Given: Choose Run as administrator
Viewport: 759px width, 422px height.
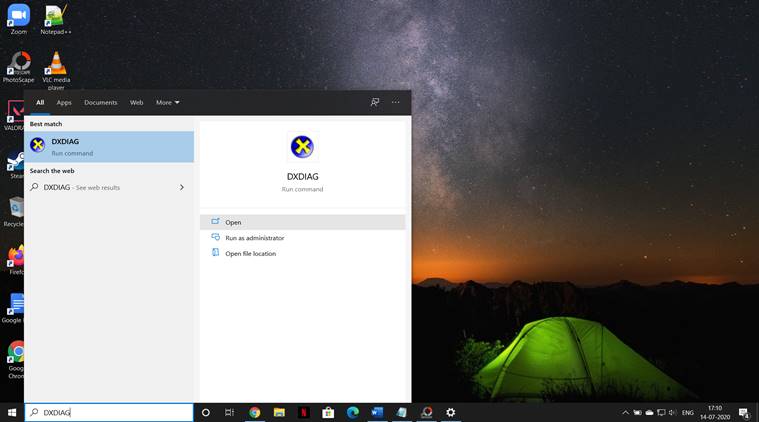Looking at the screenshot, I should tap(303, 238).
